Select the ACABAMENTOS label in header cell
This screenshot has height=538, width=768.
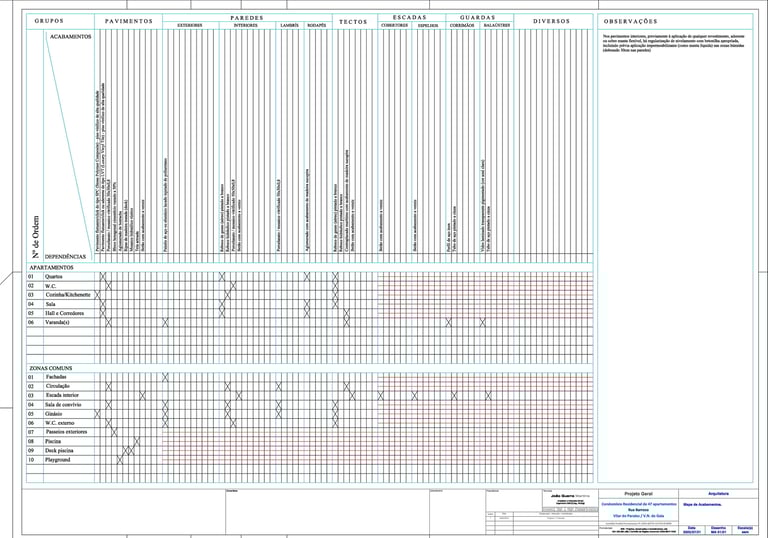tap(71, 37)
